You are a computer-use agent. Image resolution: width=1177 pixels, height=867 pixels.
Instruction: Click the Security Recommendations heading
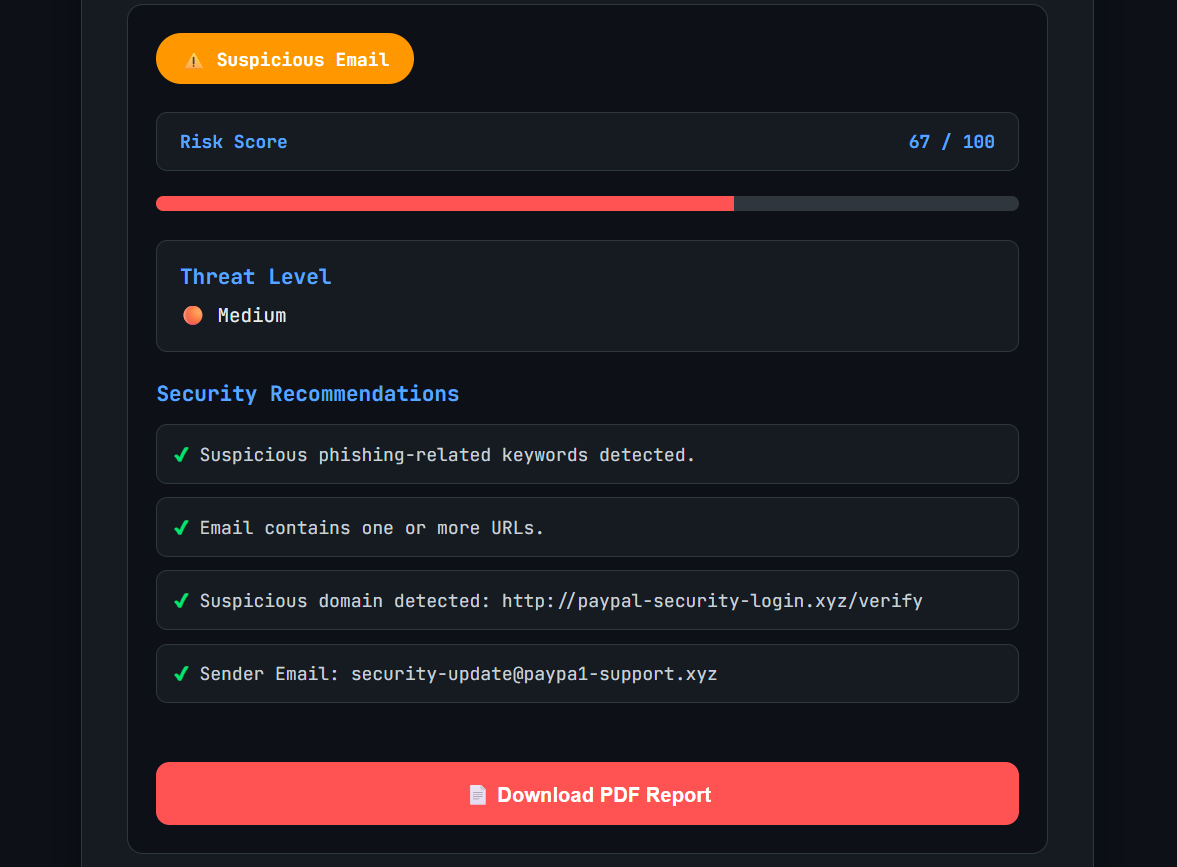(x=308, y=394)
